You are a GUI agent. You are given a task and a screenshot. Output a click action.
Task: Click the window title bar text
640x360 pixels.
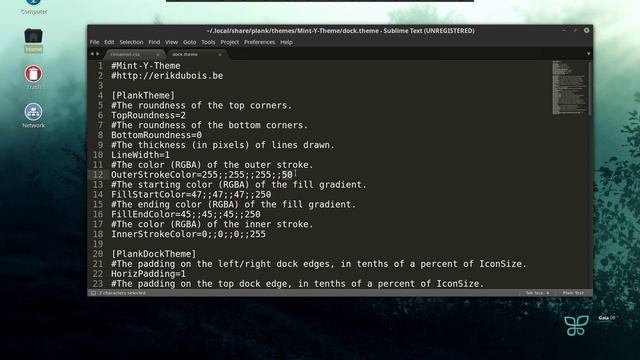[340, 31]
